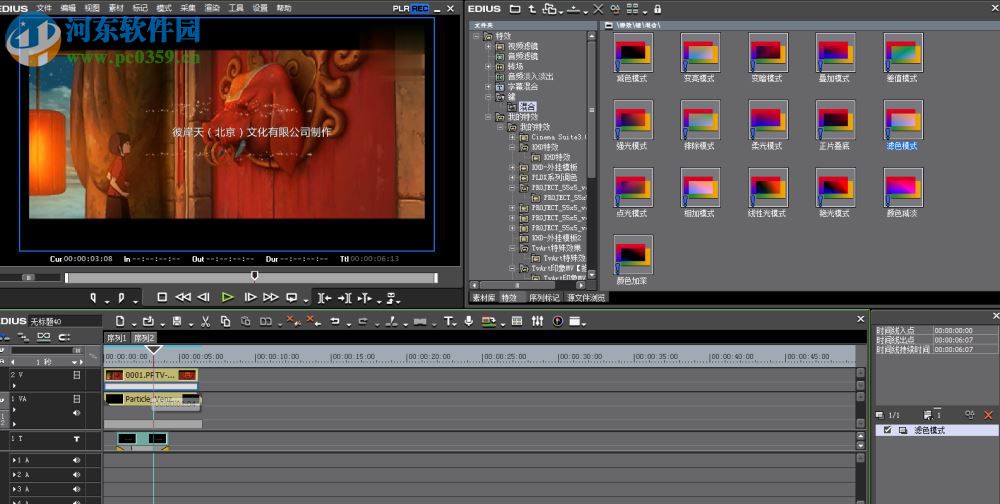Click the lock icon in effects panel toolbar
Viewport: 1000px width, 504px height.
pyautogui.click(x=657, y=9)
